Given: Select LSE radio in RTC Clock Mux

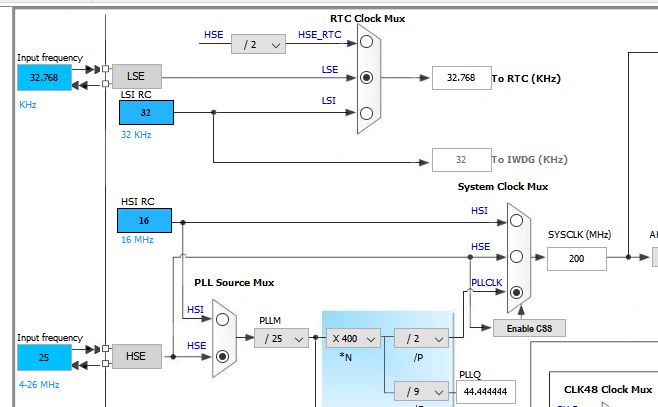Looking at the screenshot, I should click(366, 78).
